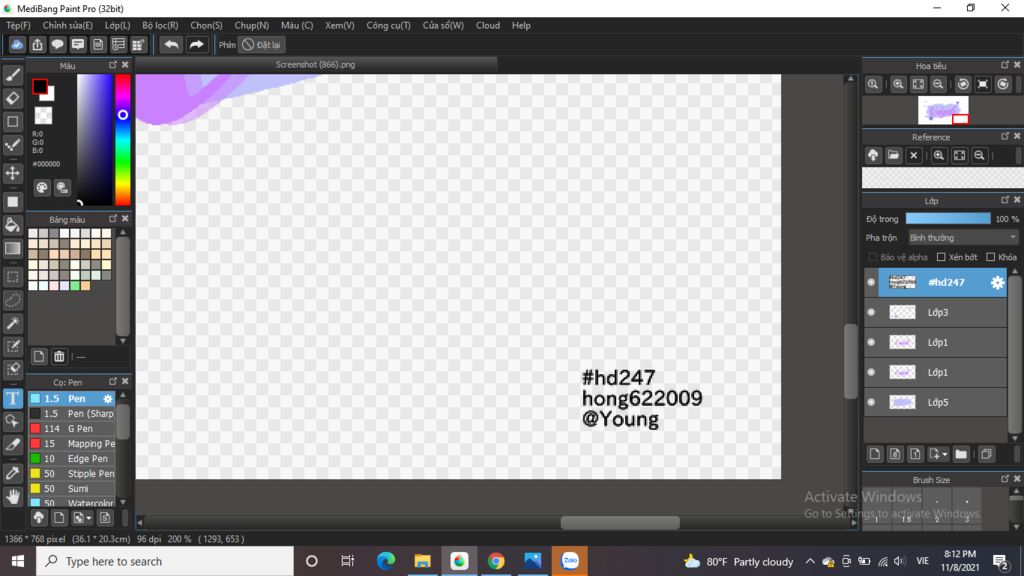Select the Lớp5 layer row
The width and height of the screenshot is (1024, 576).
(x=935, y=402)
